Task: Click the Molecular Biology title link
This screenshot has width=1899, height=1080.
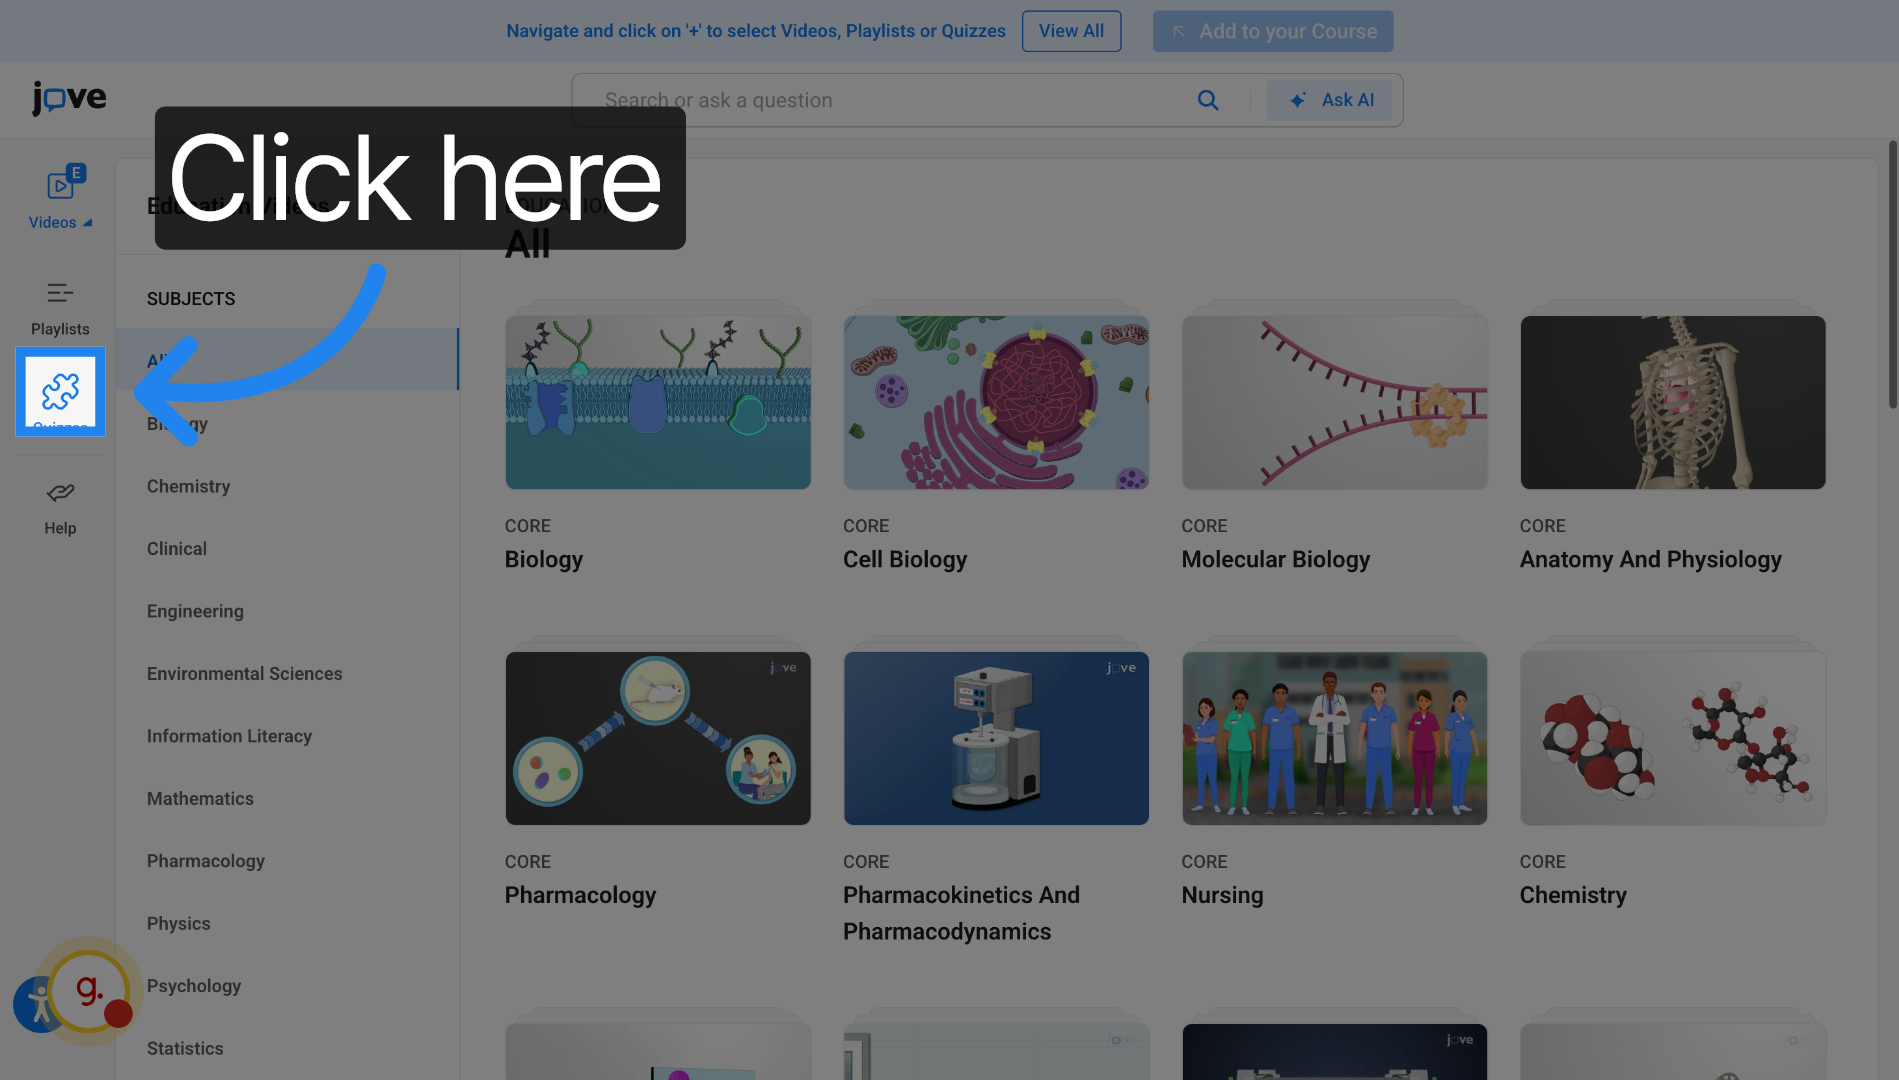Action: [x=1276, y=560]
